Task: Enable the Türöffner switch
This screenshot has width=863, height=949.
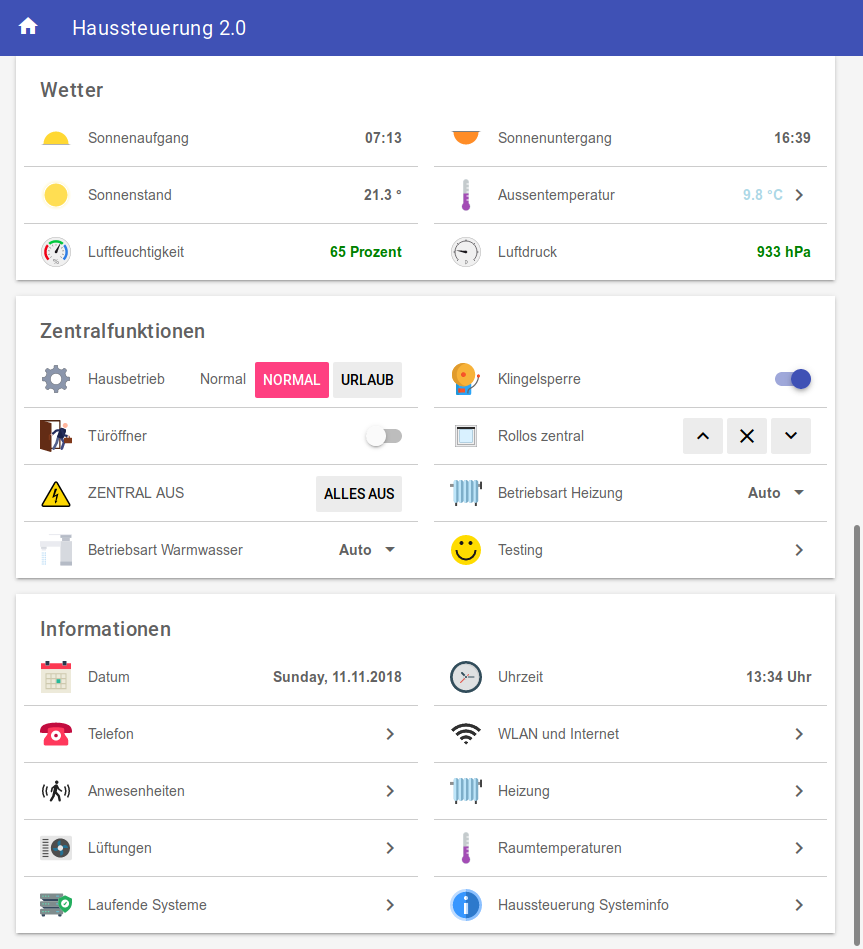Action: click(x=383, y=436)
